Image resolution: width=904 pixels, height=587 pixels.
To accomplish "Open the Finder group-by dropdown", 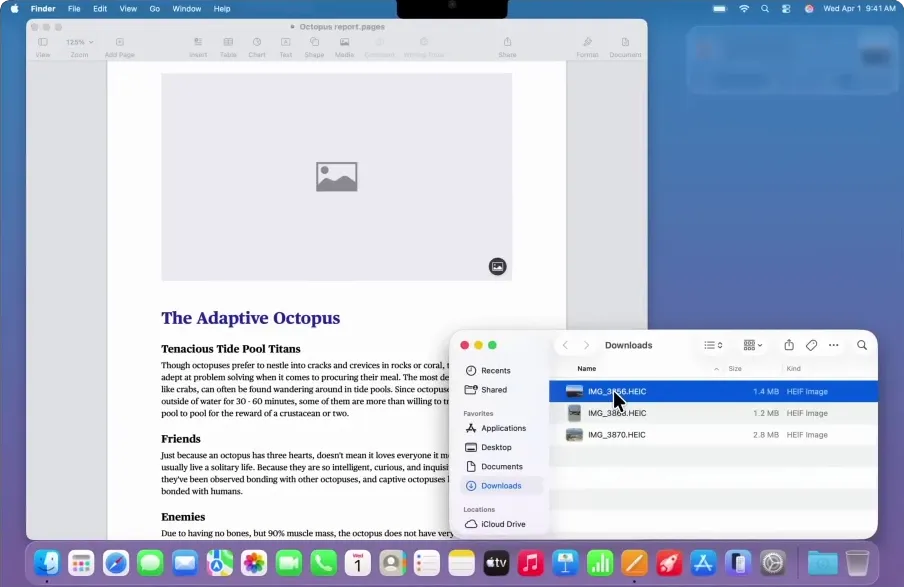I will pyautogui.click(x=752, y=345).
